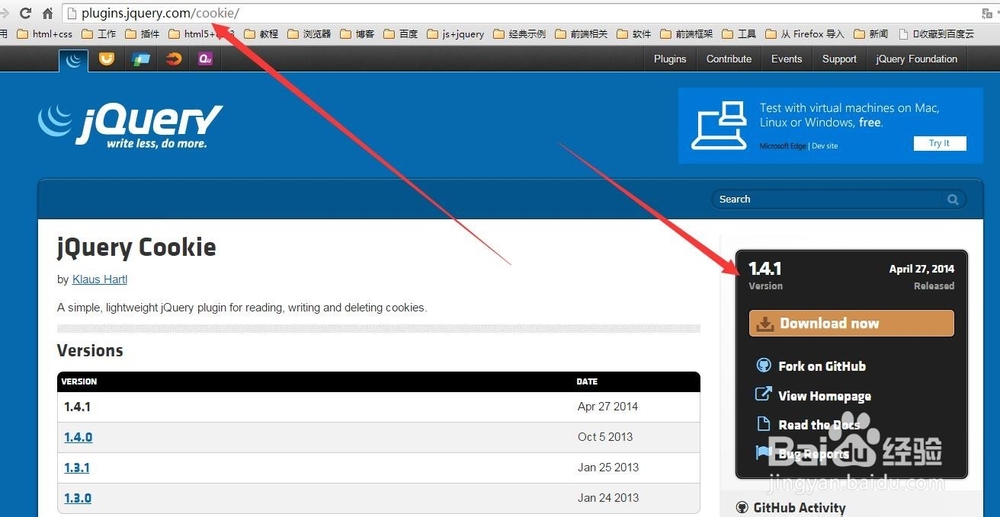Click the GitHub icon beside Fork on GitHub
The width and height of the screenshot is (1000, 517).
763,365
